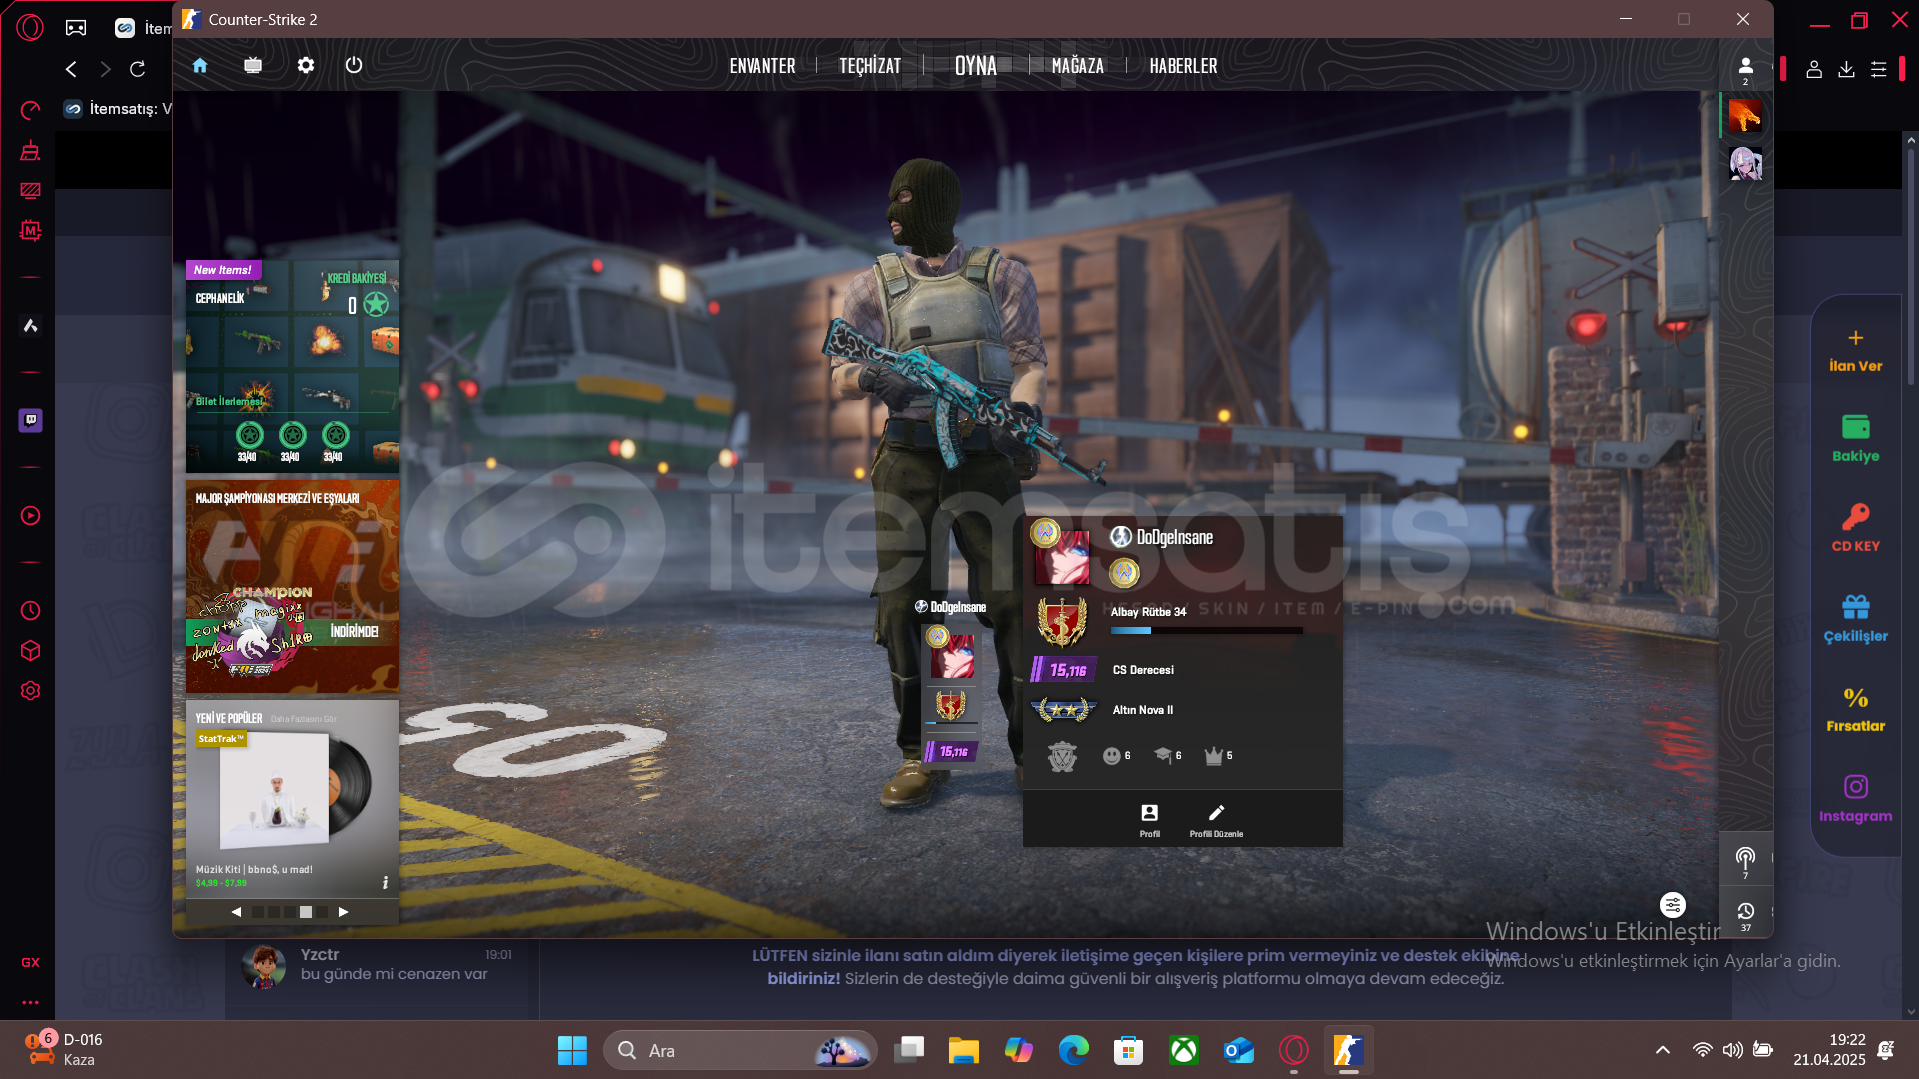1919x1079 pixels.
Task: Open Opera easy setup menu icon
Action: [x=1879, y=69]
